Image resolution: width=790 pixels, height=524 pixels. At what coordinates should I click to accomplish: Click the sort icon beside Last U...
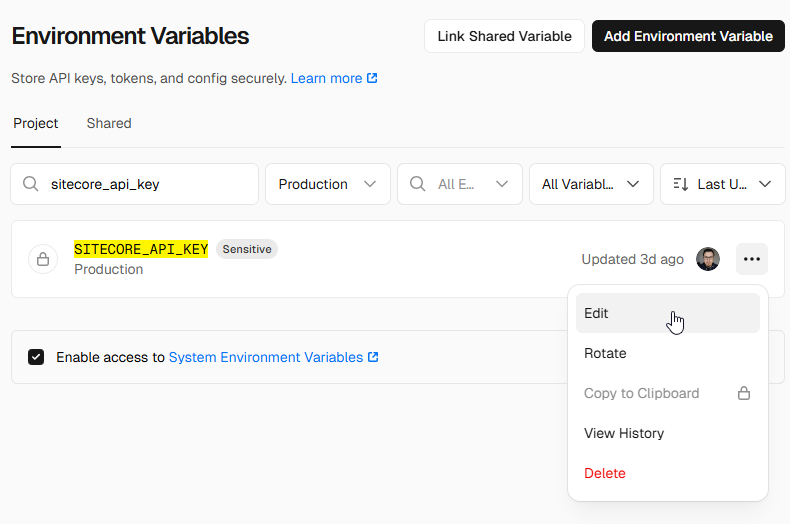pos(681,184)
